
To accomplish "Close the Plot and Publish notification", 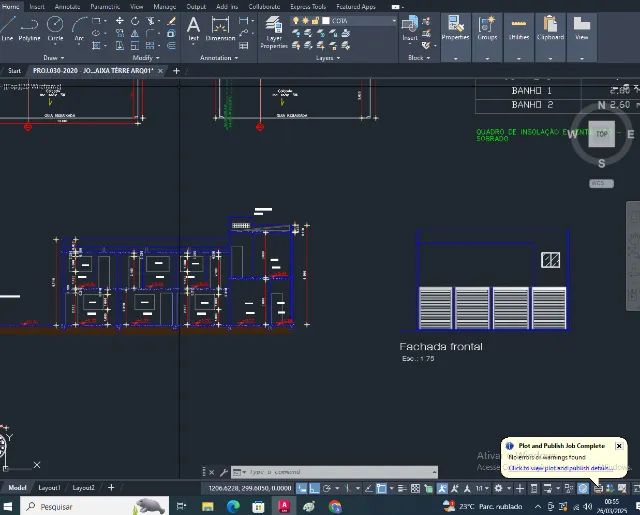I will click(x=619, y=446).
